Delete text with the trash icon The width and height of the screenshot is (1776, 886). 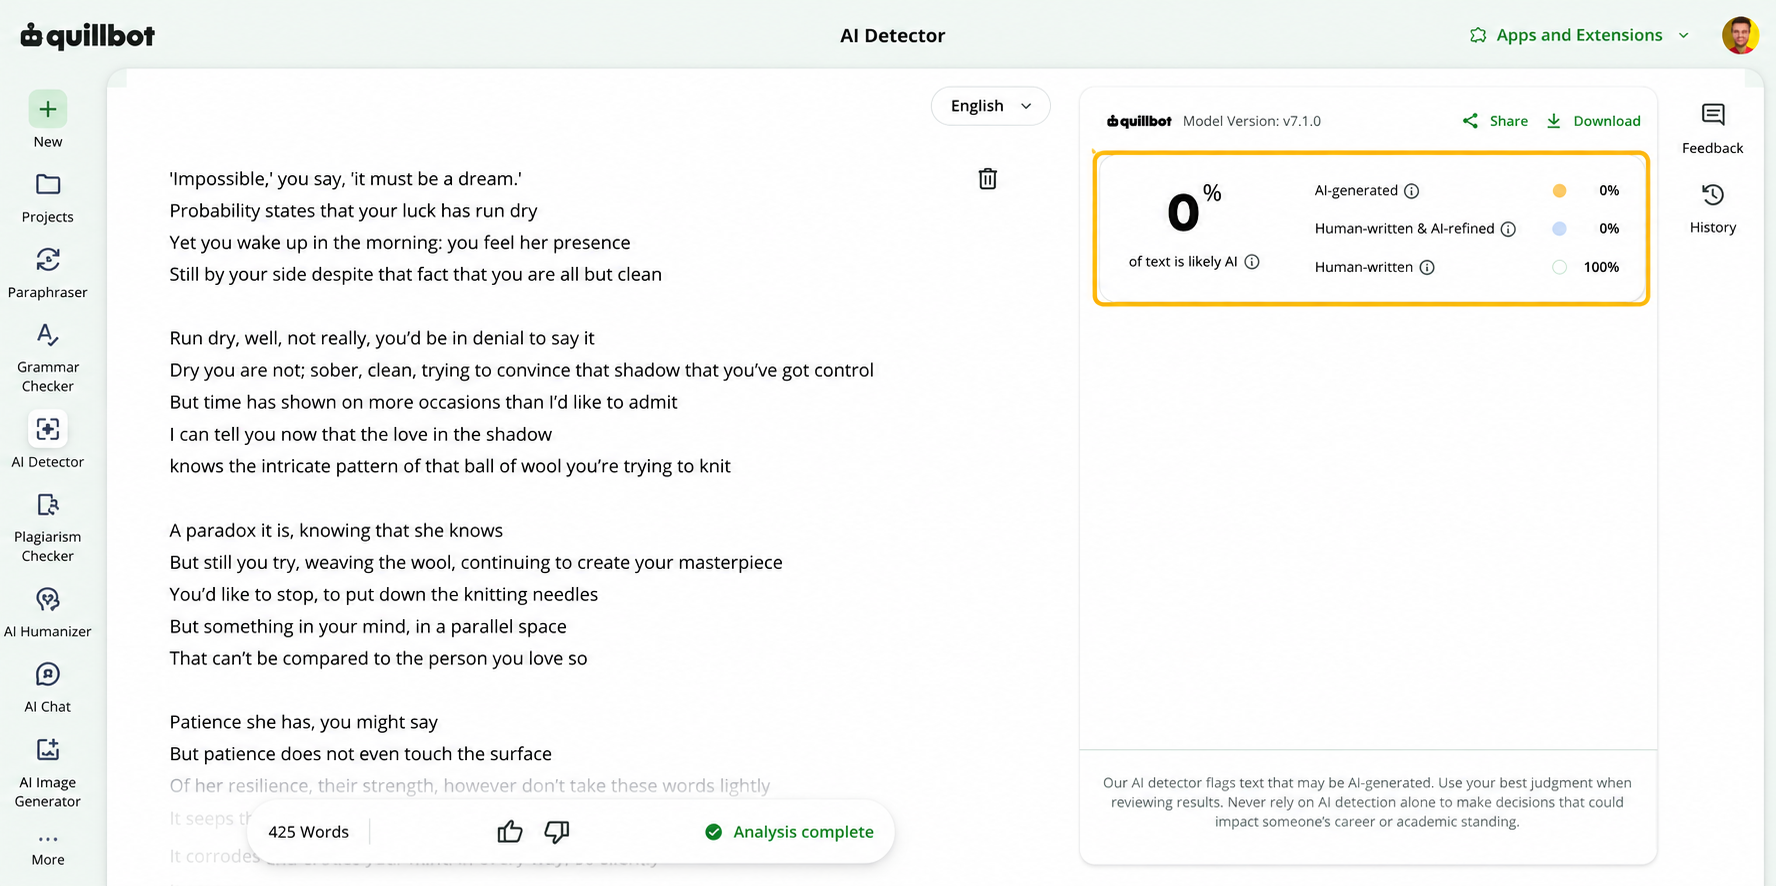987,179
